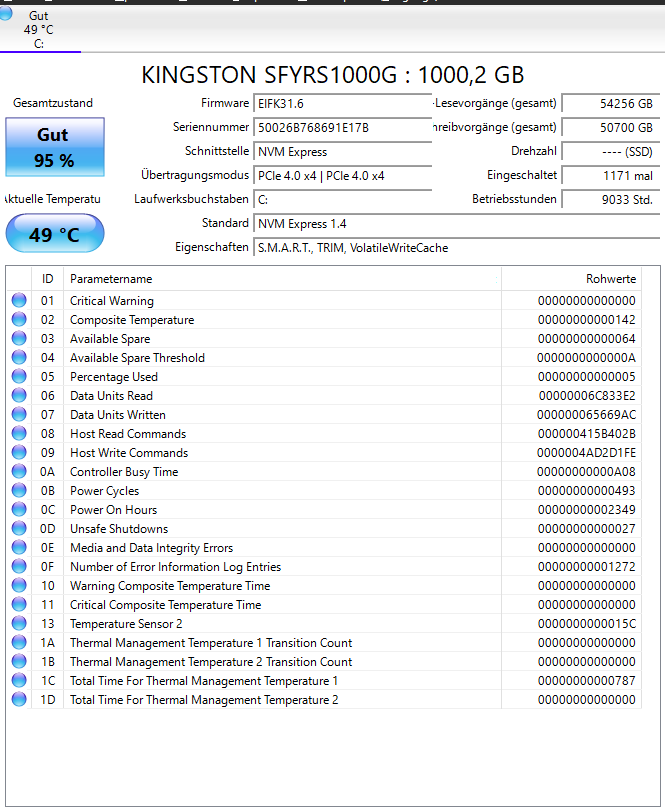
Task: Click the Eingeschaltet value 1171 mal
Action: (x=611, y=176)
